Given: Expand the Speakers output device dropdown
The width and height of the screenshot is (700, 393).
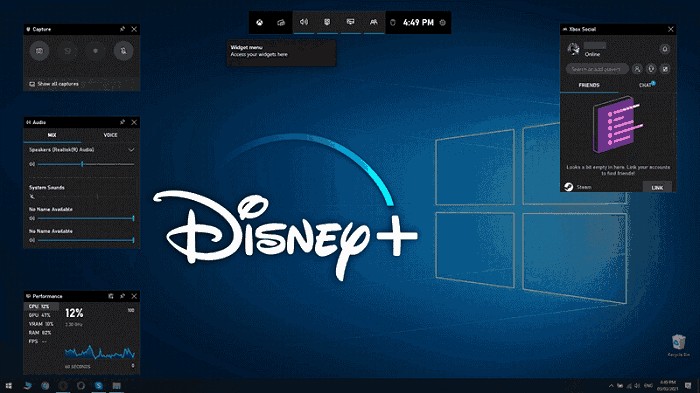Looking at the screenshot, I should point(131,150).
